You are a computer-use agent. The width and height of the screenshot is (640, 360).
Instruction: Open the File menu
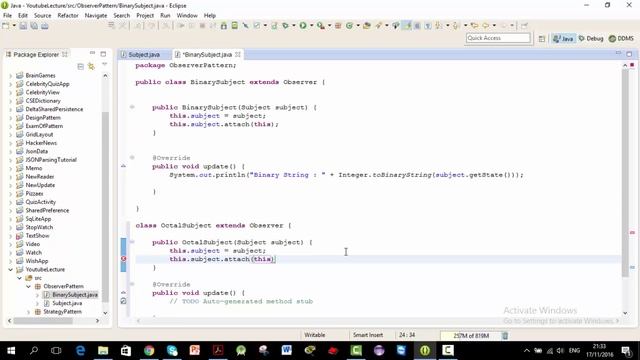[x=7, y=16]
